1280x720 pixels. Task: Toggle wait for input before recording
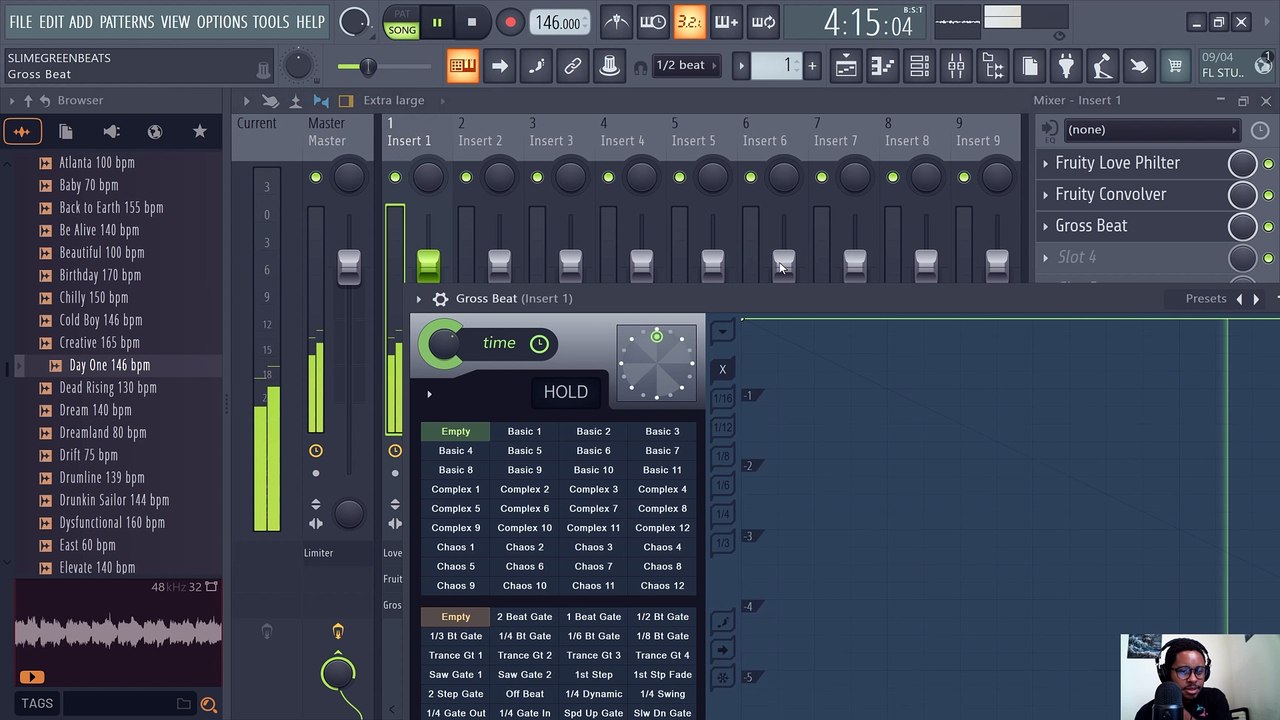pos(653,22)
